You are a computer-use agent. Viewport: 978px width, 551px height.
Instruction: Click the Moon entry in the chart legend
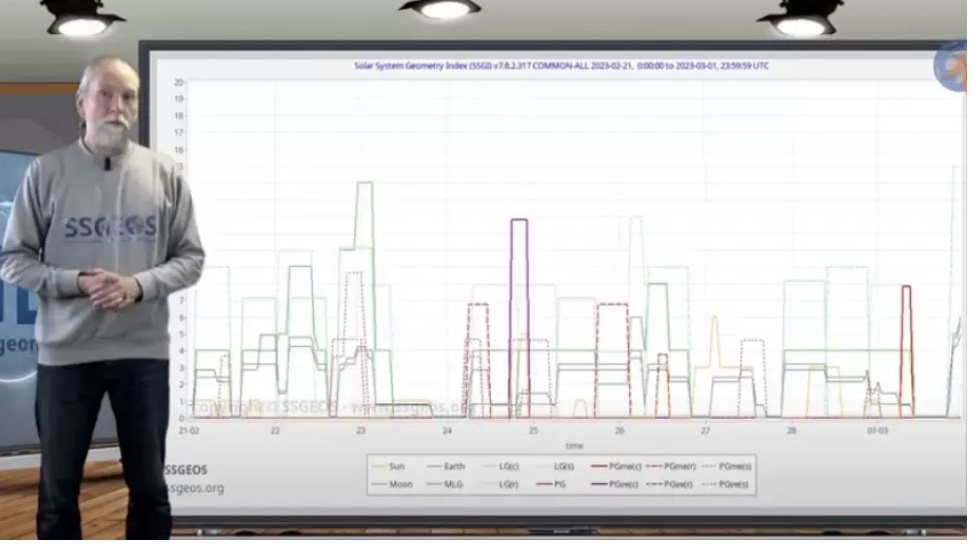392,484
